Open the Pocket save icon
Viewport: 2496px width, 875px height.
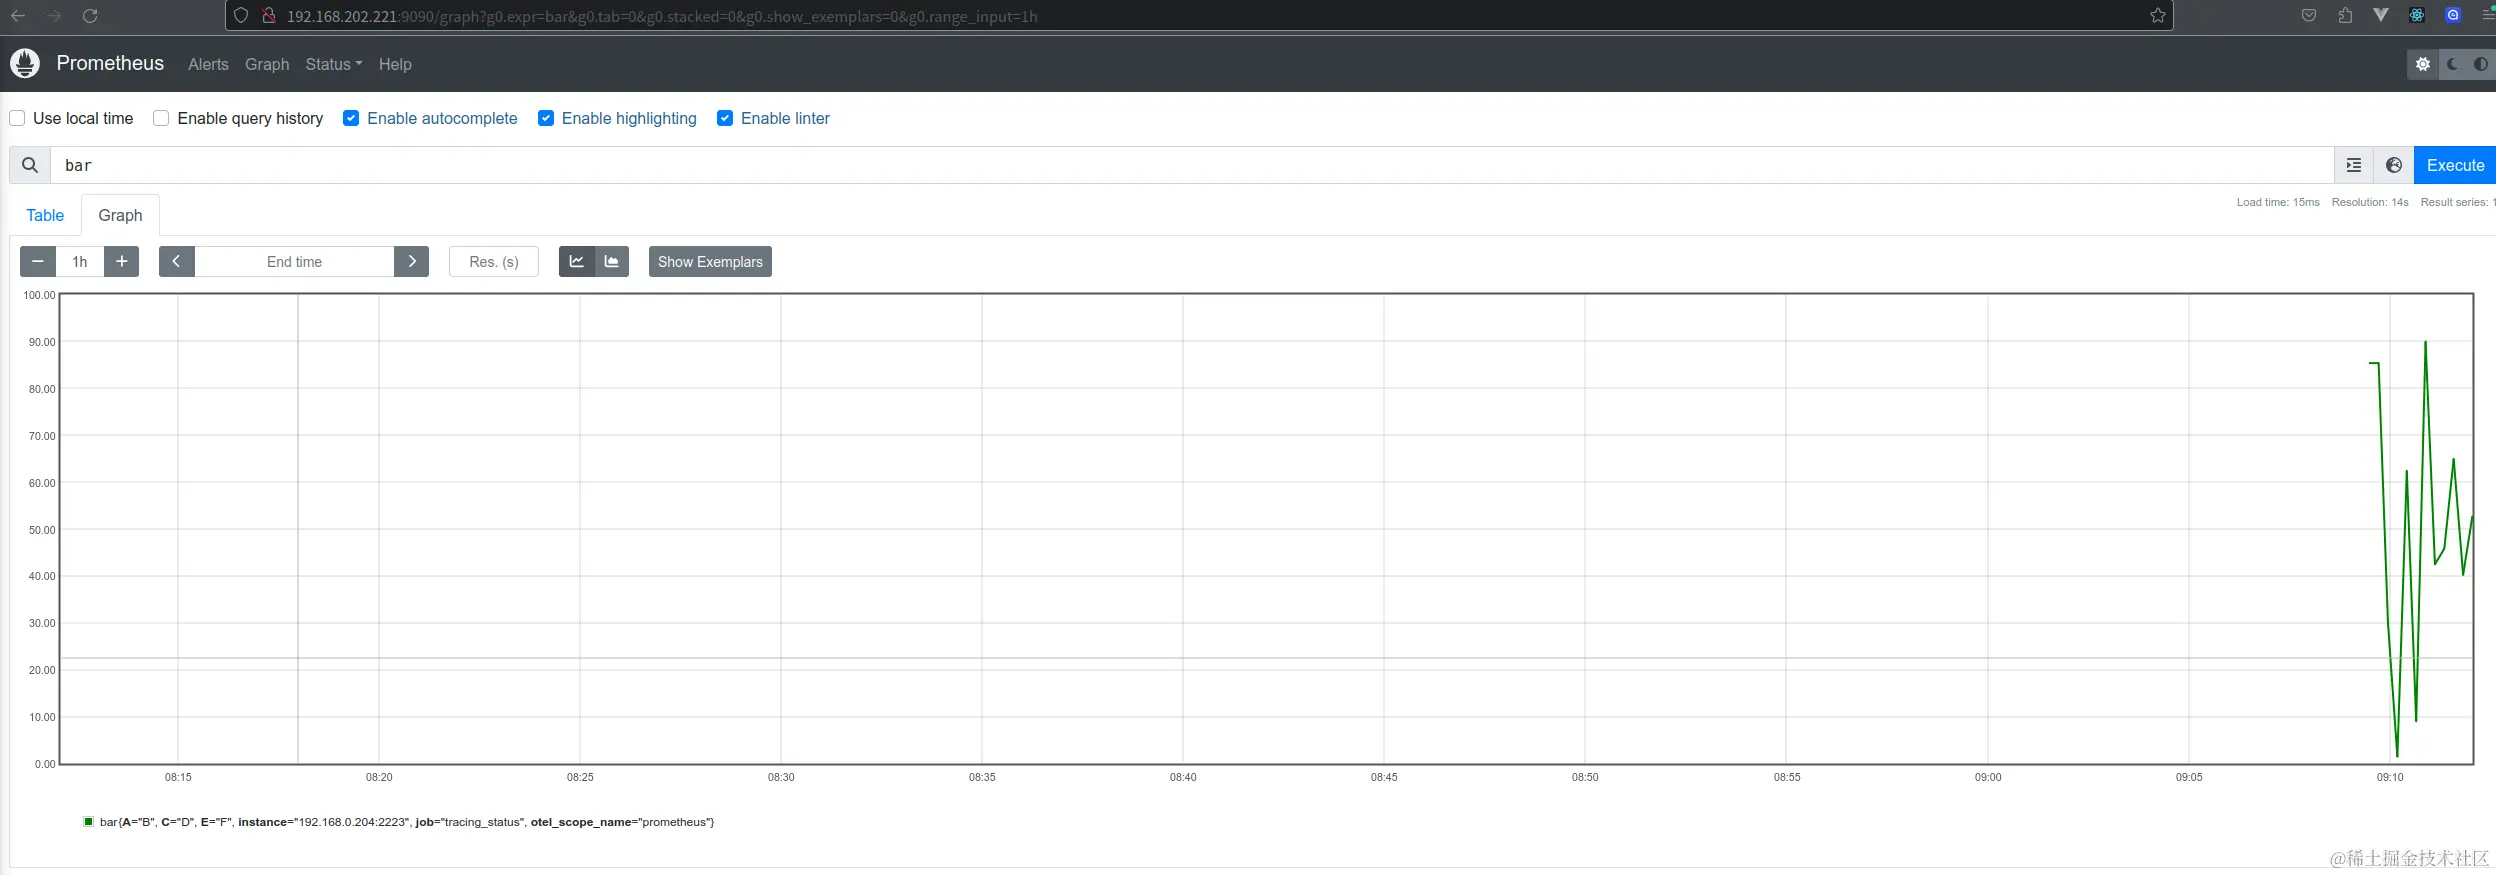pos(2309,15)
